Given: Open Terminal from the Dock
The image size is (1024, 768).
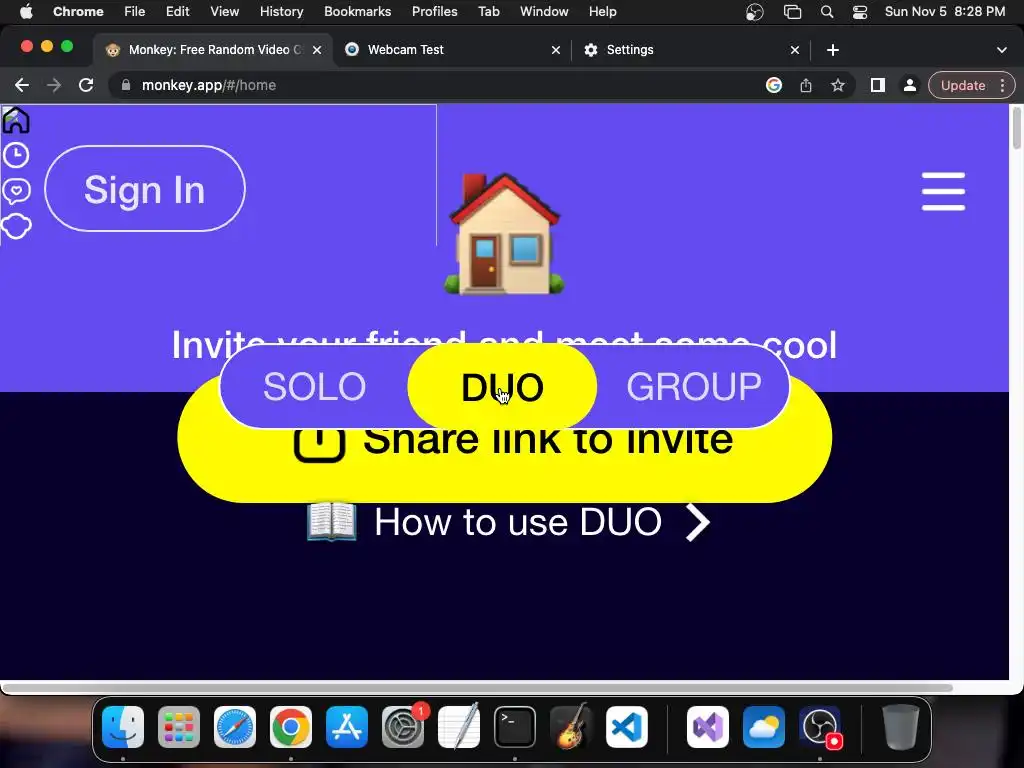Looking at the screenshot, I should pyautogui.click(x=515, y=727).
